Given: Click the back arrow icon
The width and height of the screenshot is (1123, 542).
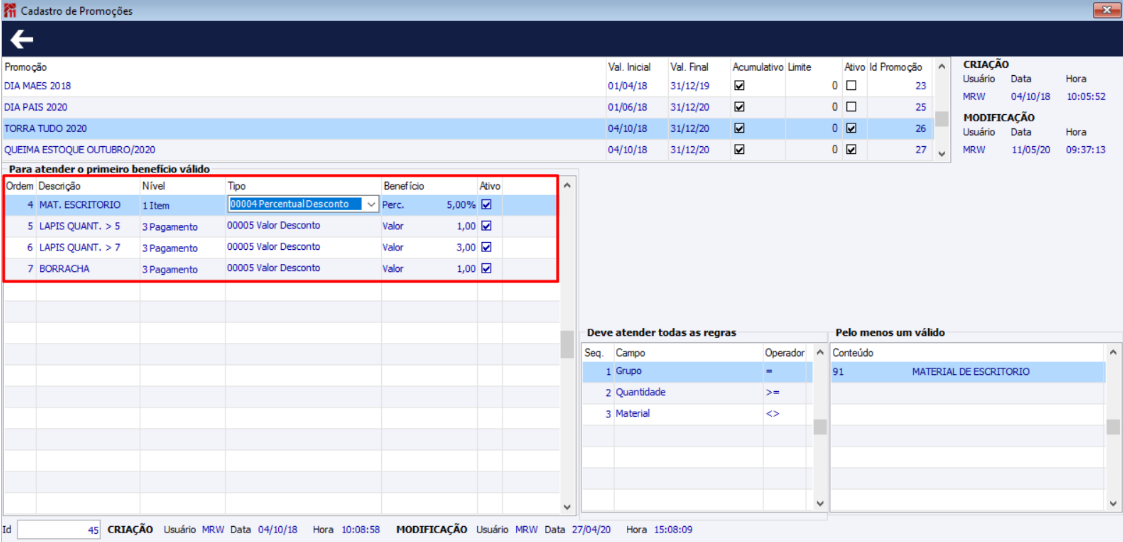Looking at the screenshot, I should [22, 39].
